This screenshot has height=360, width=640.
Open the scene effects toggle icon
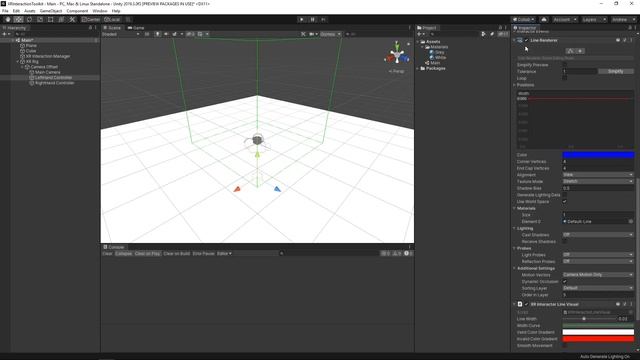tap(175, 34)
